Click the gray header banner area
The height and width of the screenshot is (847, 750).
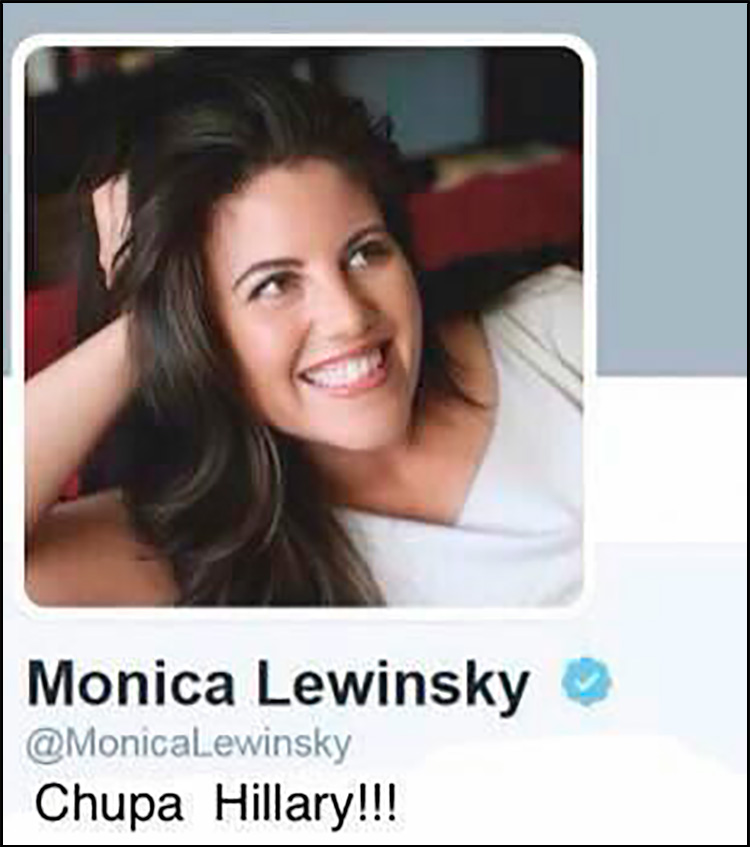point(670,189)
